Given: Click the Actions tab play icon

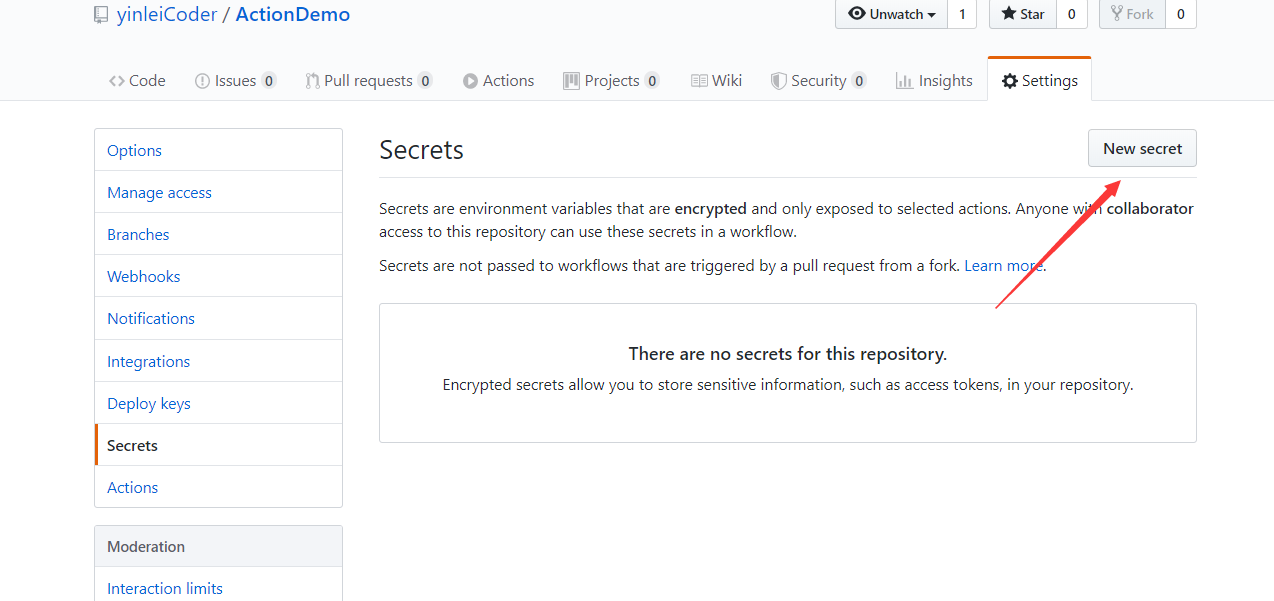Looking at the screenshot, I should [x=470, y=81].
